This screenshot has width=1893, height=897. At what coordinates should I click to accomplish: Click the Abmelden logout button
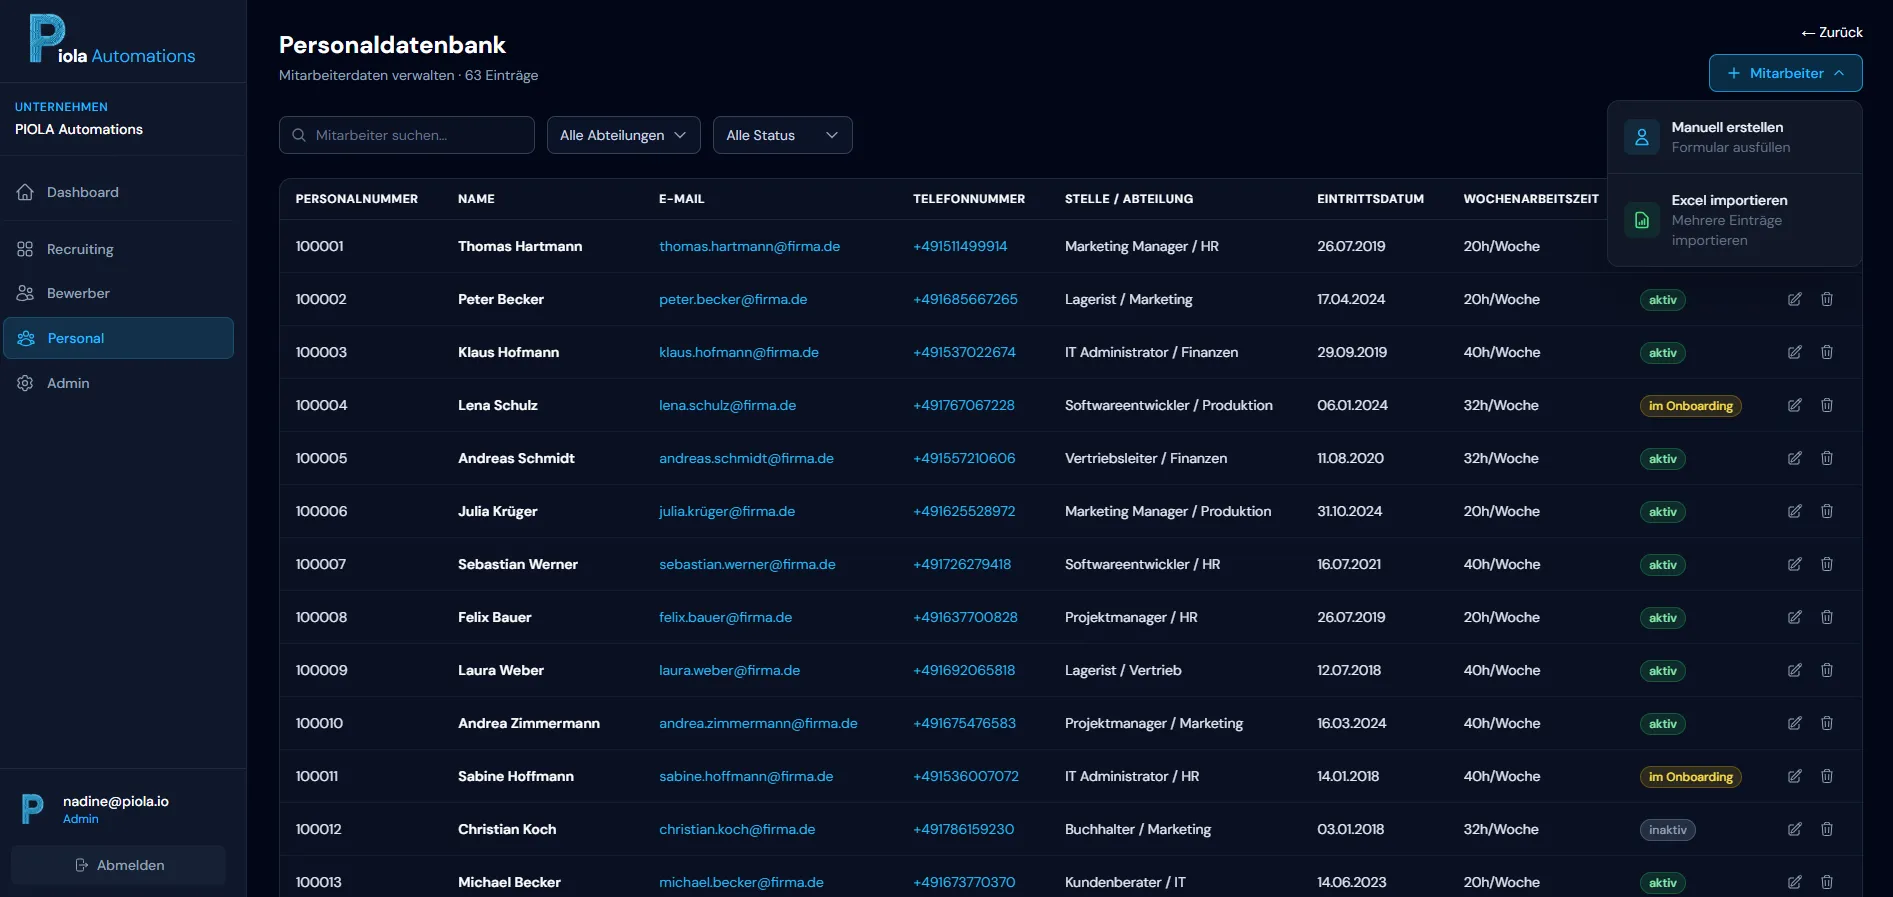(119, 865)
